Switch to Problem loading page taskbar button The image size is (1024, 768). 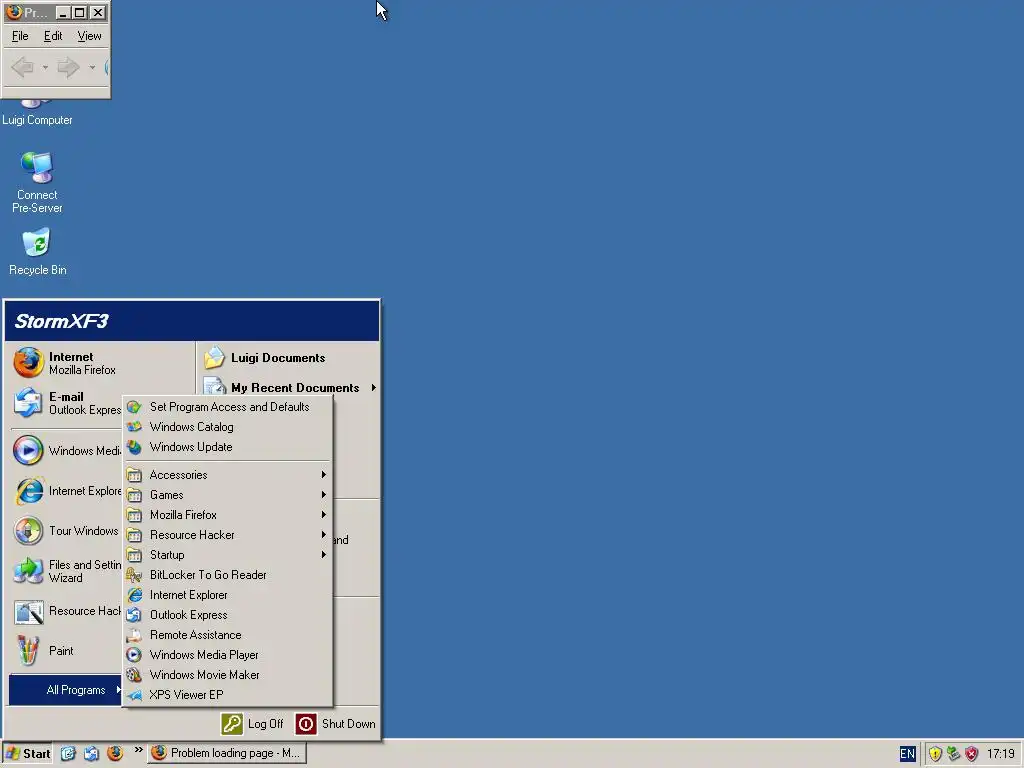click(227, 754)
